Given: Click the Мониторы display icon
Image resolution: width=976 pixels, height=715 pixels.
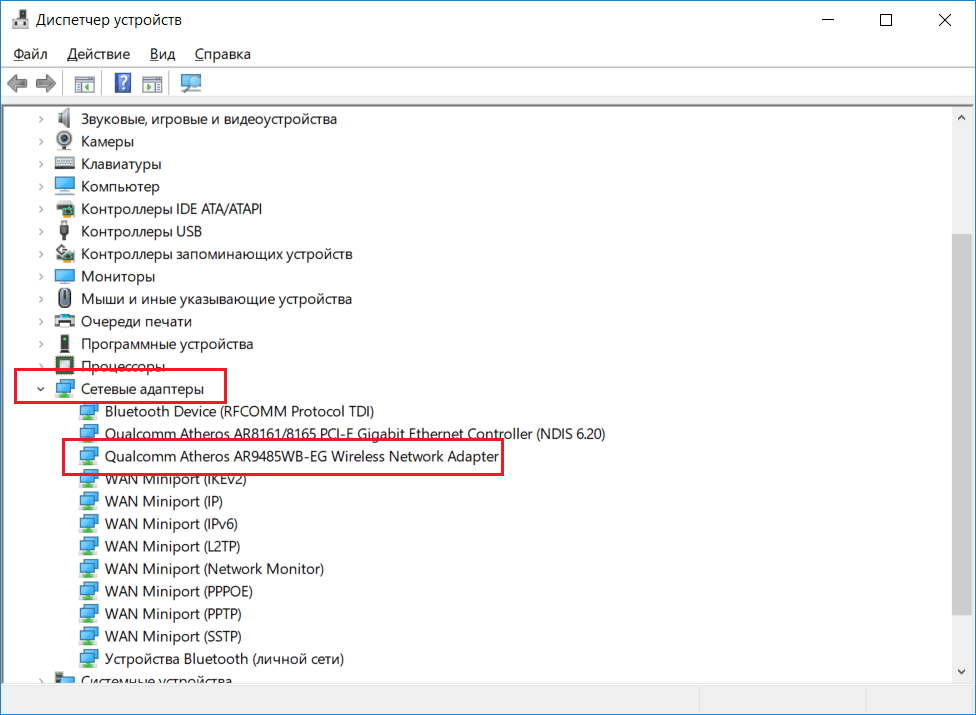Looking at the screenshot, I should 65,276.
